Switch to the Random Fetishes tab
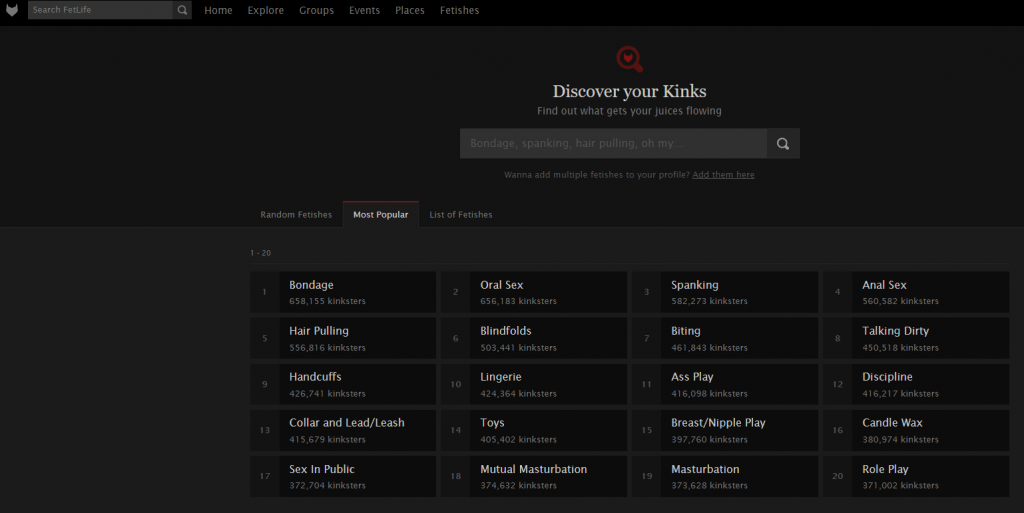Screen dimensions: 1024x513 point(296,215)
